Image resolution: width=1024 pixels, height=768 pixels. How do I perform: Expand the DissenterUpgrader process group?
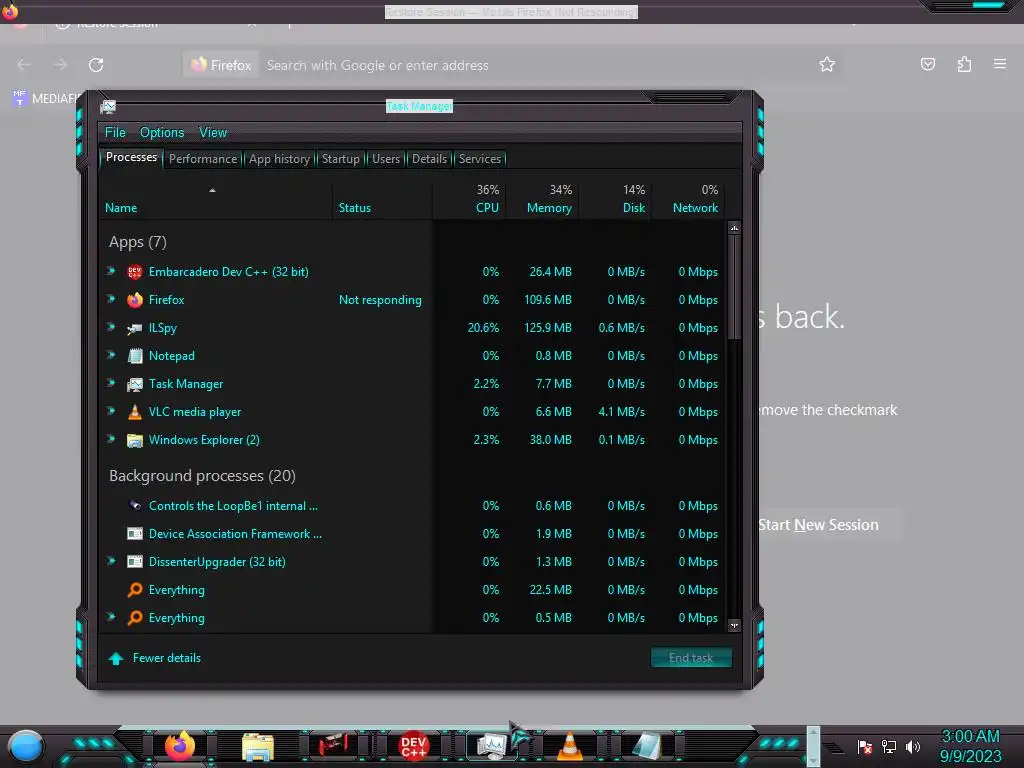tap(111, 561)
